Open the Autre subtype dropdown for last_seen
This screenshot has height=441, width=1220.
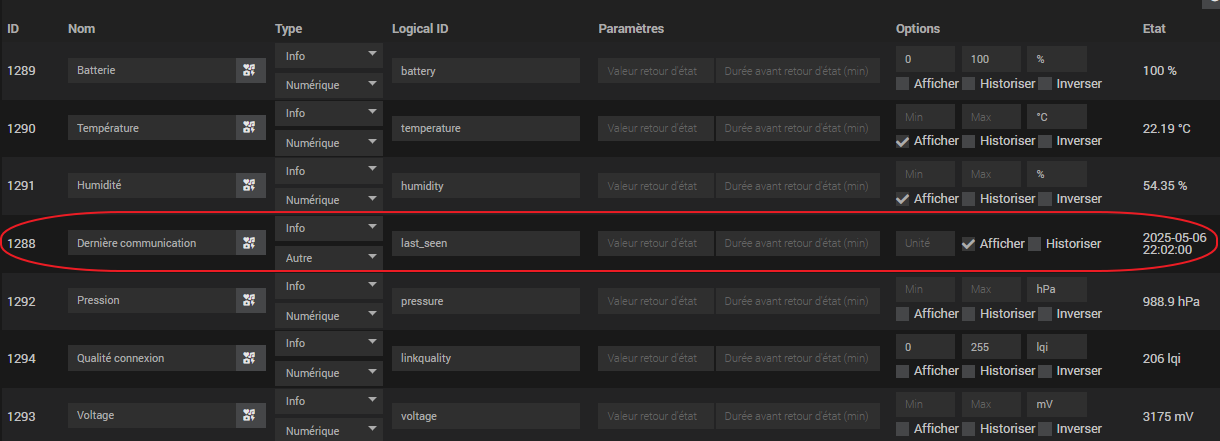[x=329, y=257]
